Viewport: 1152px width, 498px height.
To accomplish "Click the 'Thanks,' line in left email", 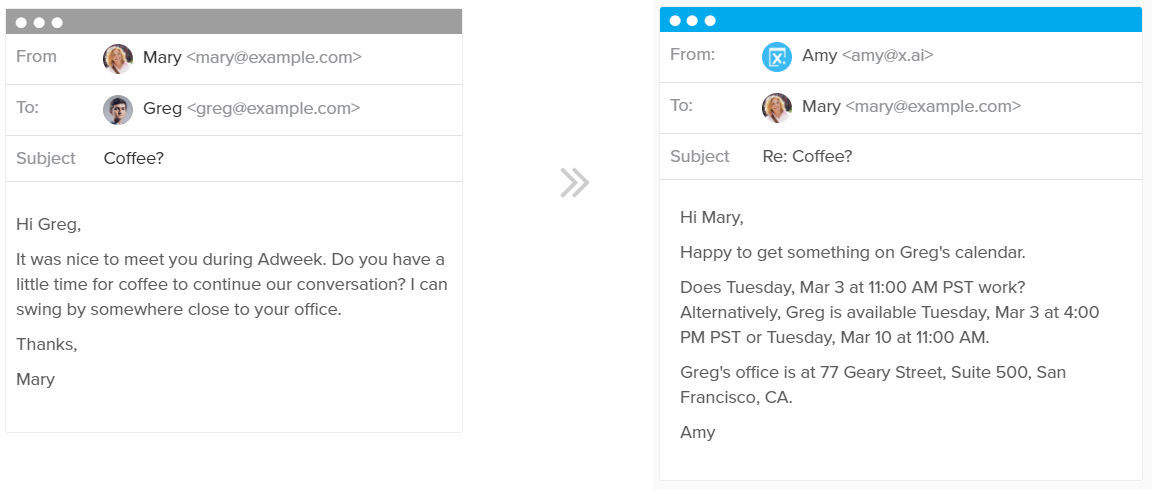I will click(x=46, y=344).
